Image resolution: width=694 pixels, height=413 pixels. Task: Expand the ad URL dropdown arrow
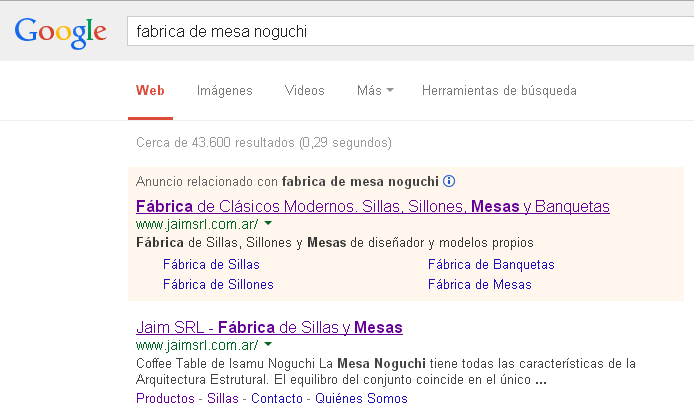(268, 224)
